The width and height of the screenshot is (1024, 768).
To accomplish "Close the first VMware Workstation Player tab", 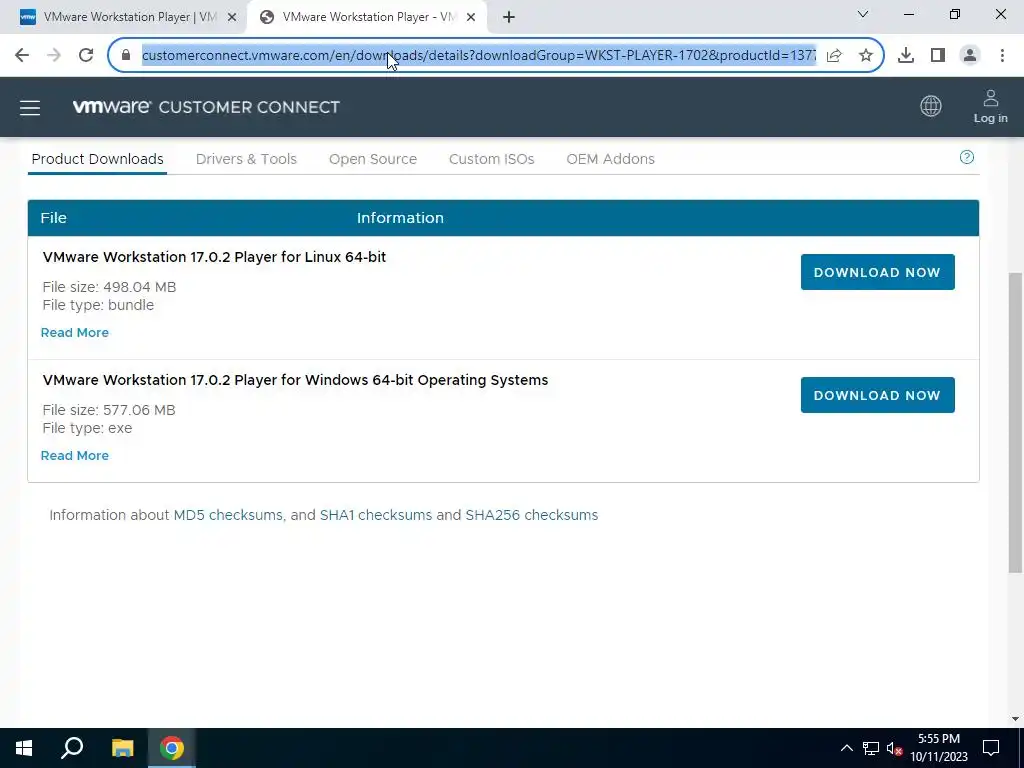I will tap(232, 17).
